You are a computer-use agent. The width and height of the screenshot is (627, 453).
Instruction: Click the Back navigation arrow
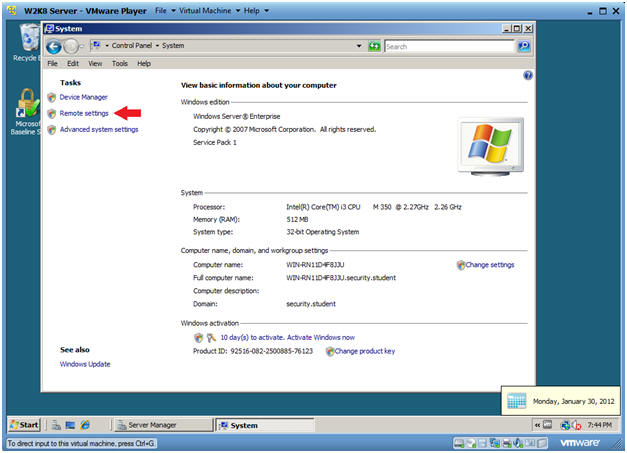click(53, 47)
